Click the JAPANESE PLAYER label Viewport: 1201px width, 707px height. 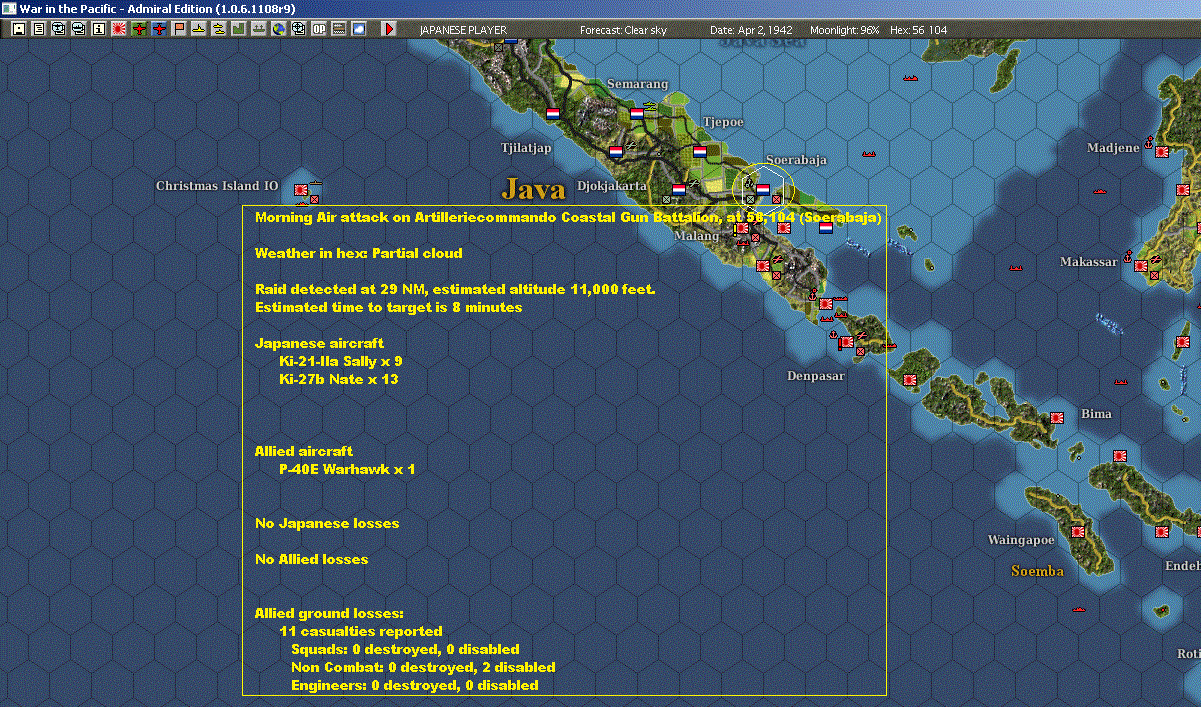[463, 30]
